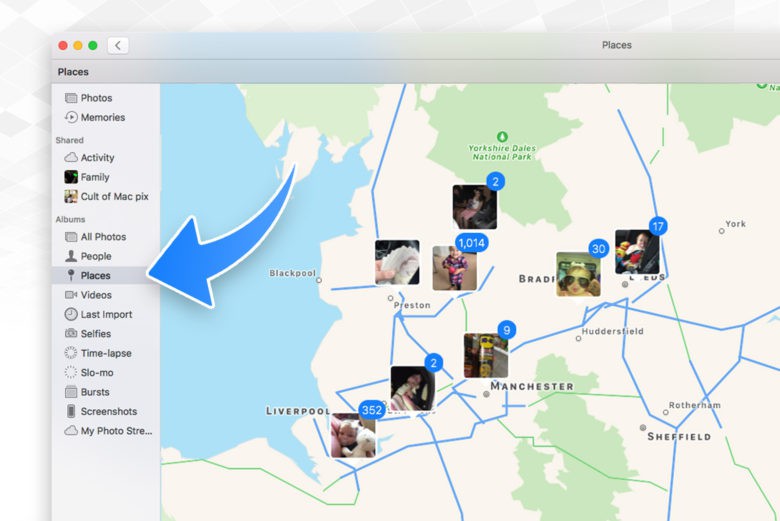
Task: Open the 1,014 photo cluster thumbnail
Action: point(454,267)
